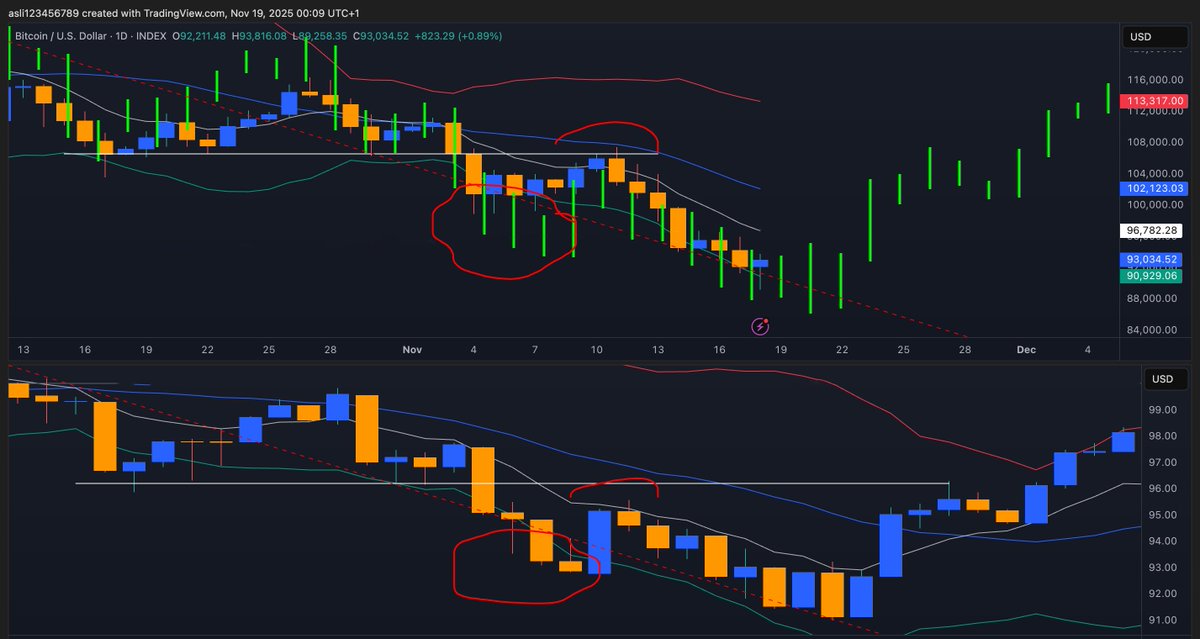Click the low value L89,258.35
This screenshot has width=1200, height=639.
[319, 36]
